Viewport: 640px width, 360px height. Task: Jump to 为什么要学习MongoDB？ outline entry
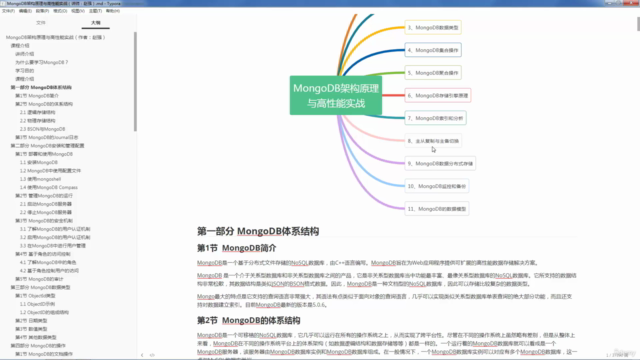[x=42, y=62]
